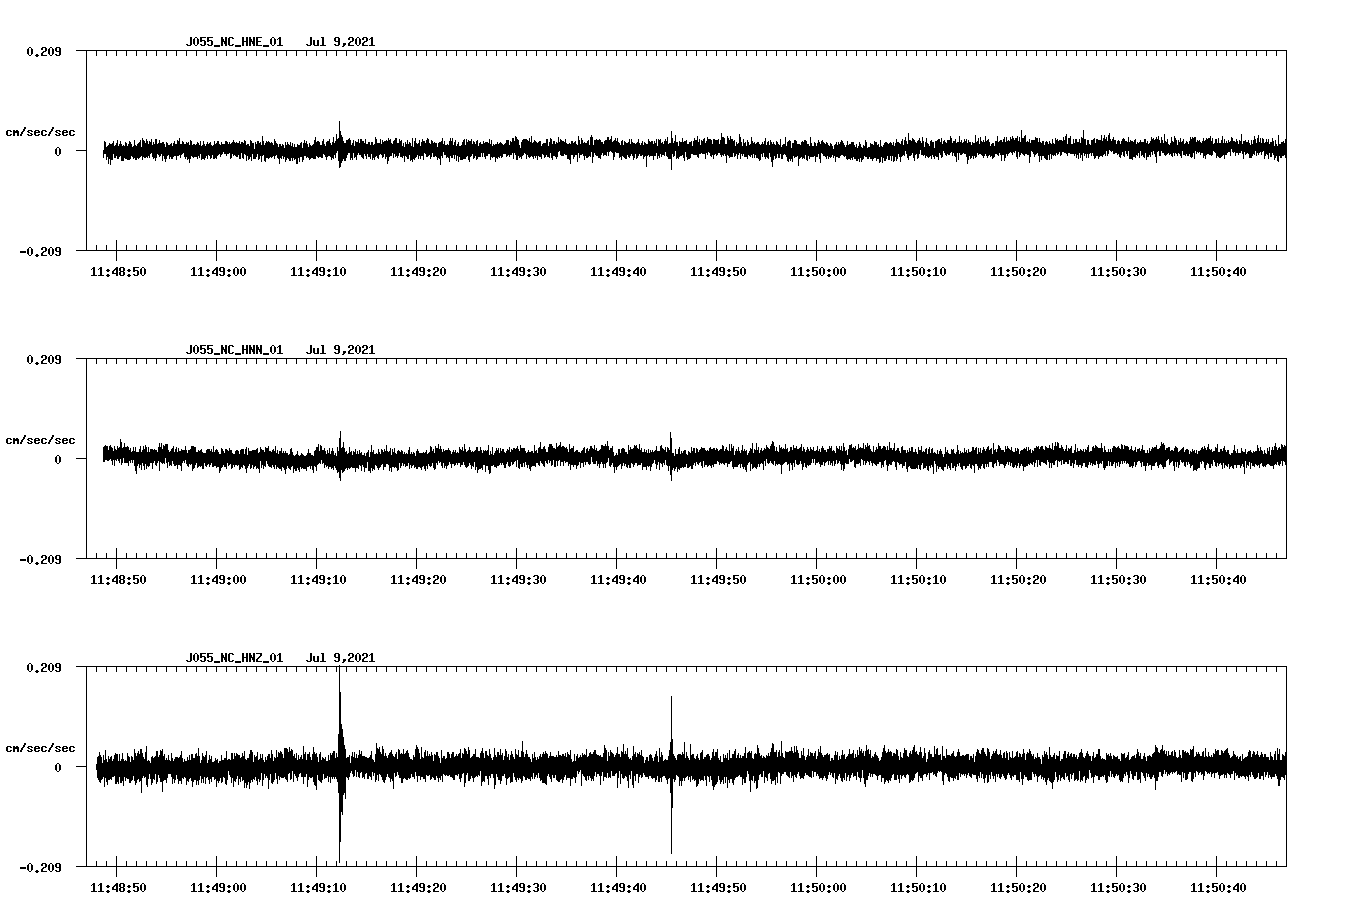Click the J055_NC_HNE_01 trace label

(232, 42)
